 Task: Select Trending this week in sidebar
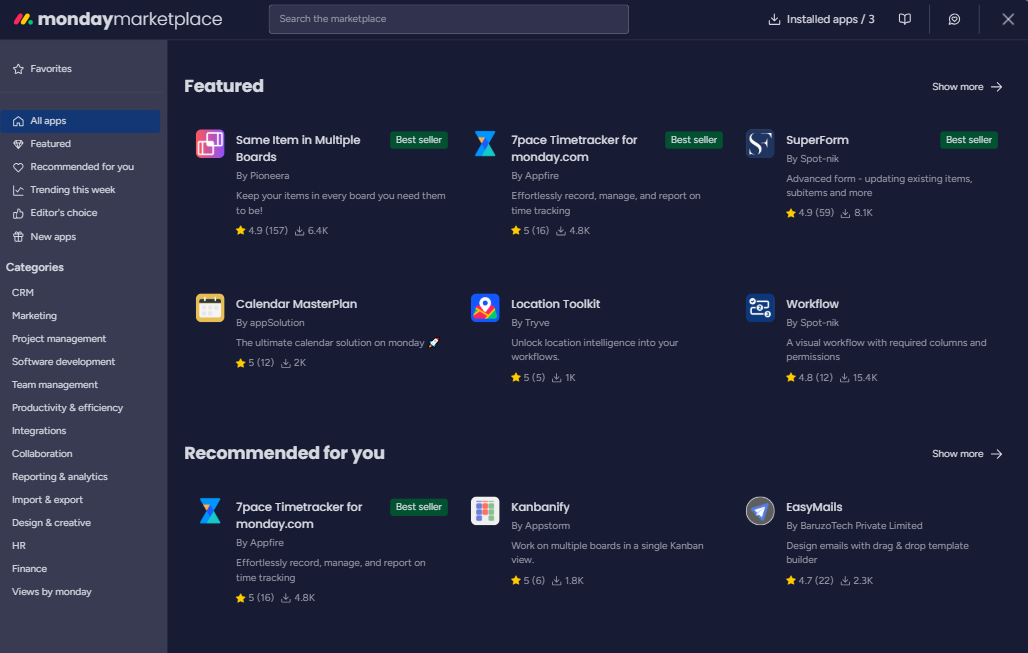pos(72,190)
